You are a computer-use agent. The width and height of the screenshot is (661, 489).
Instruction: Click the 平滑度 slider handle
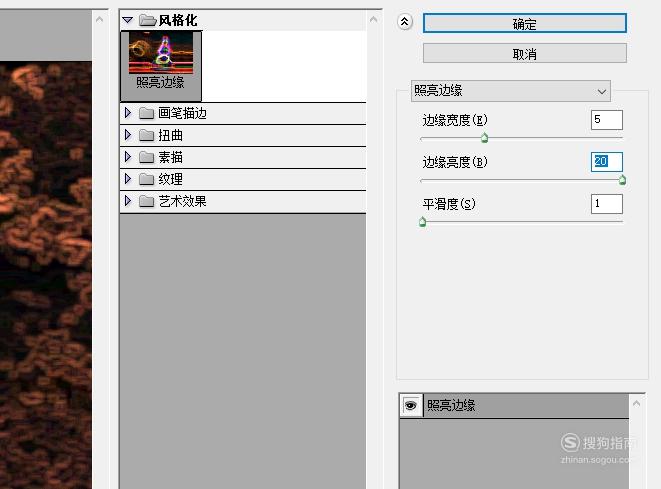[x=423, y=222]
